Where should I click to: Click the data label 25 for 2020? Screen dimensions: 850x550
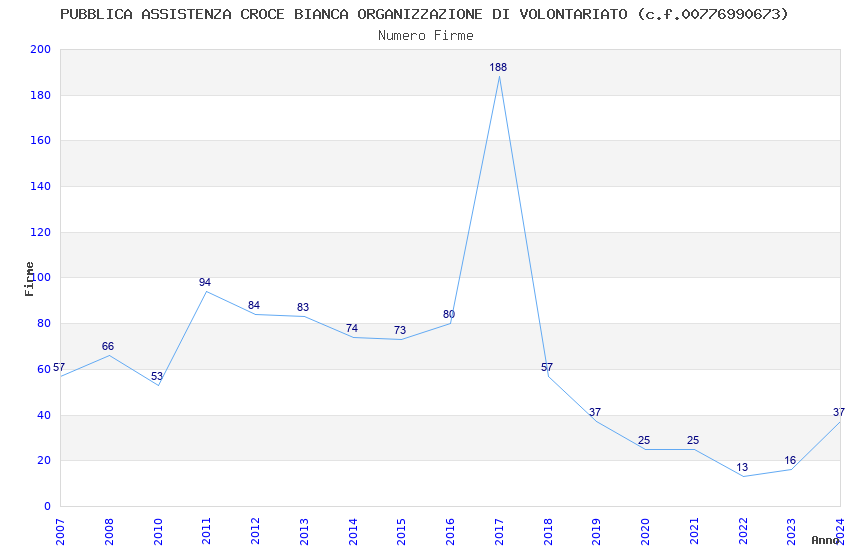pyautogui.click(x=643, y=441)
